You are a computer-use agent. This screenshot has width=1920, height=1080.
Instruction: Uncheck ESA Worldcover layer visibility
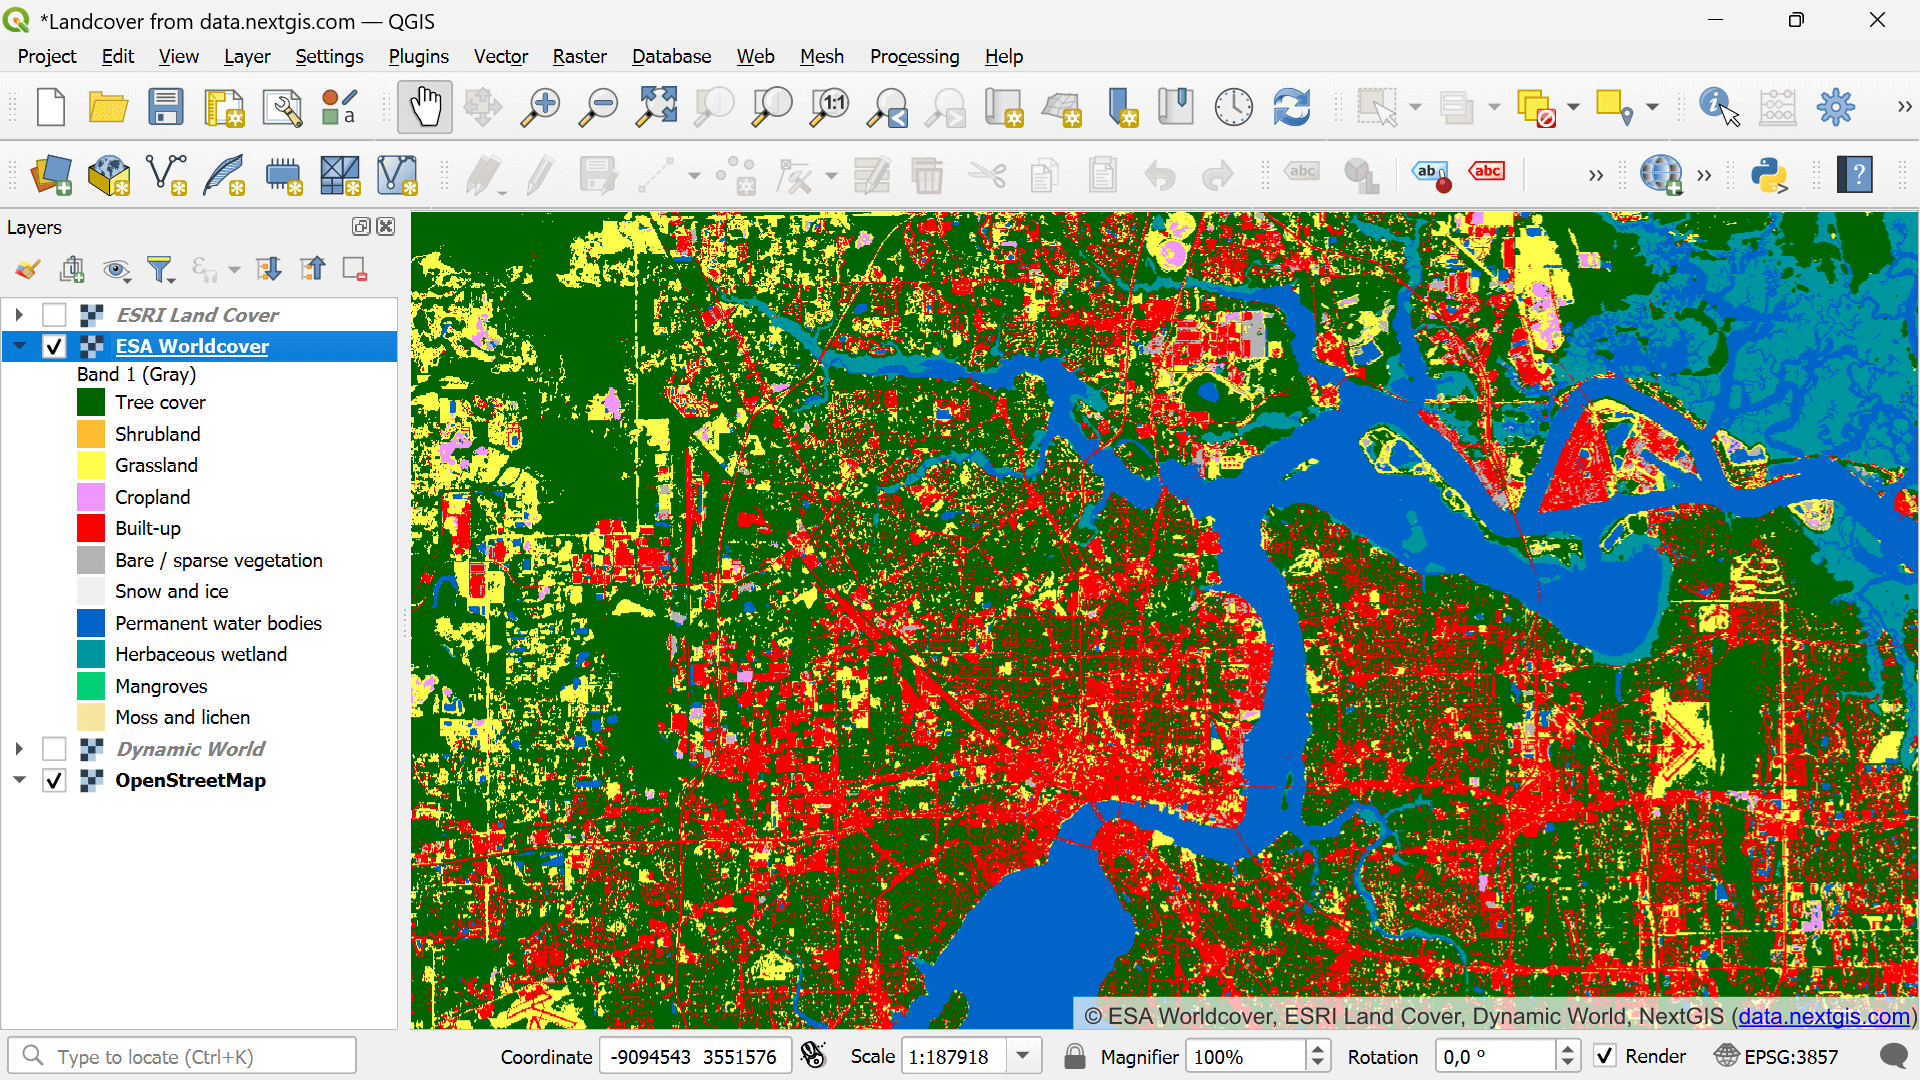[x=54, y=347]
